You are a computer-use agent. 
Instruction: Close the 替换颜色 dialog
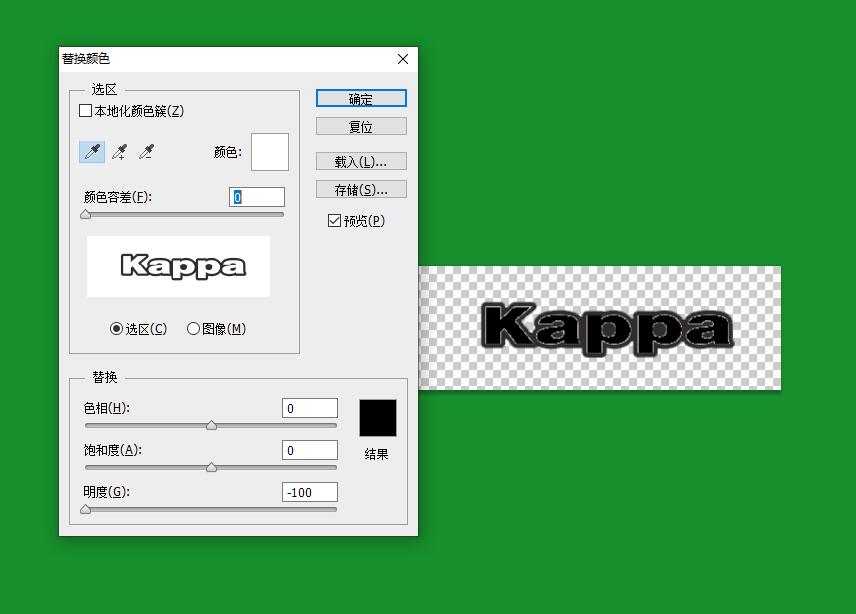[x=403, y=59]
